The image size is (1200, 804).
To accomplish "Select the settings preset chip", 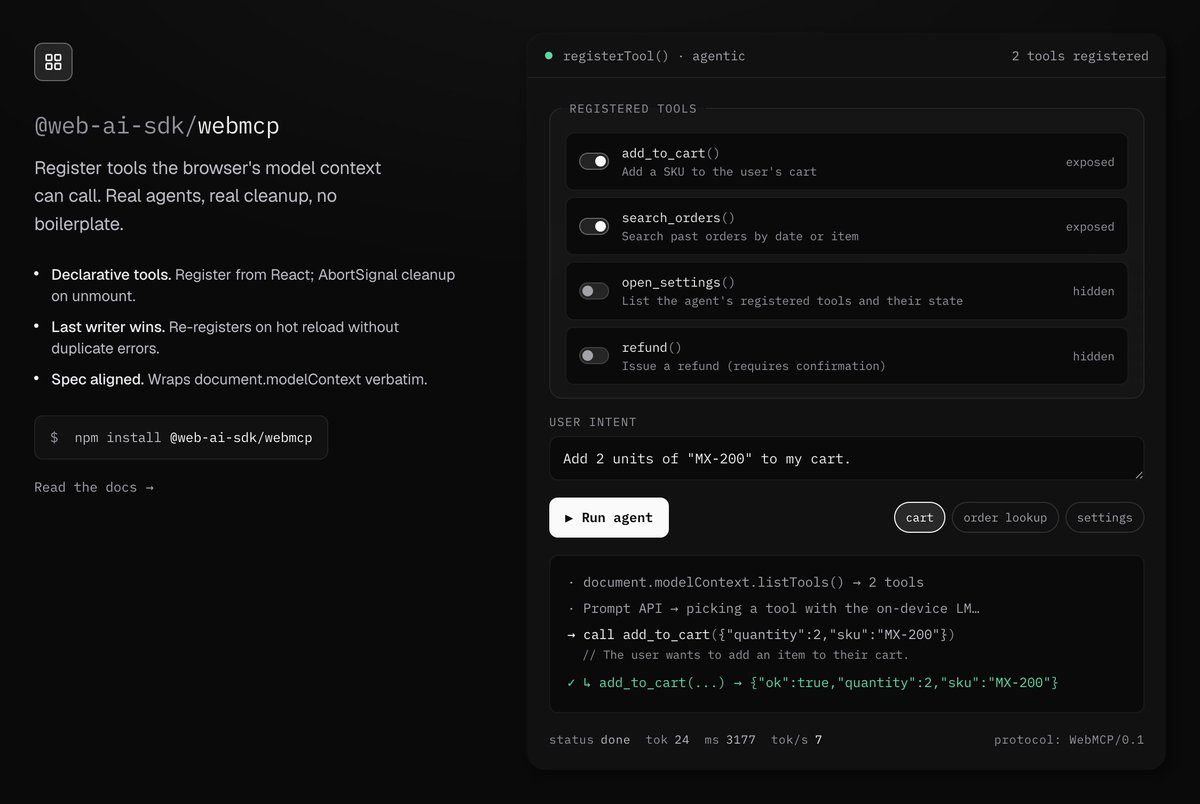I will point(1105,517).
